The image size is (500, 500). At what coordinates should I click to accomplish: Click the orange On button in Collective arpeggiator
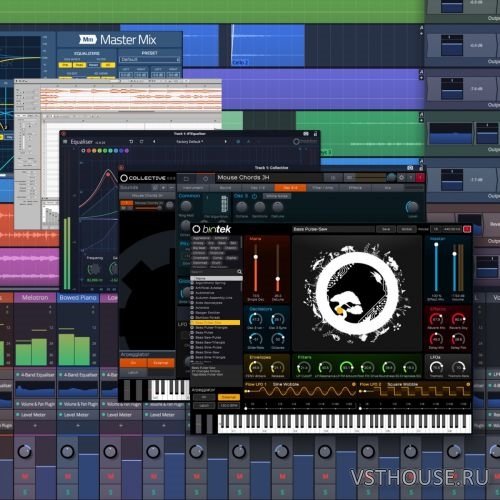[x=133, y=363]
